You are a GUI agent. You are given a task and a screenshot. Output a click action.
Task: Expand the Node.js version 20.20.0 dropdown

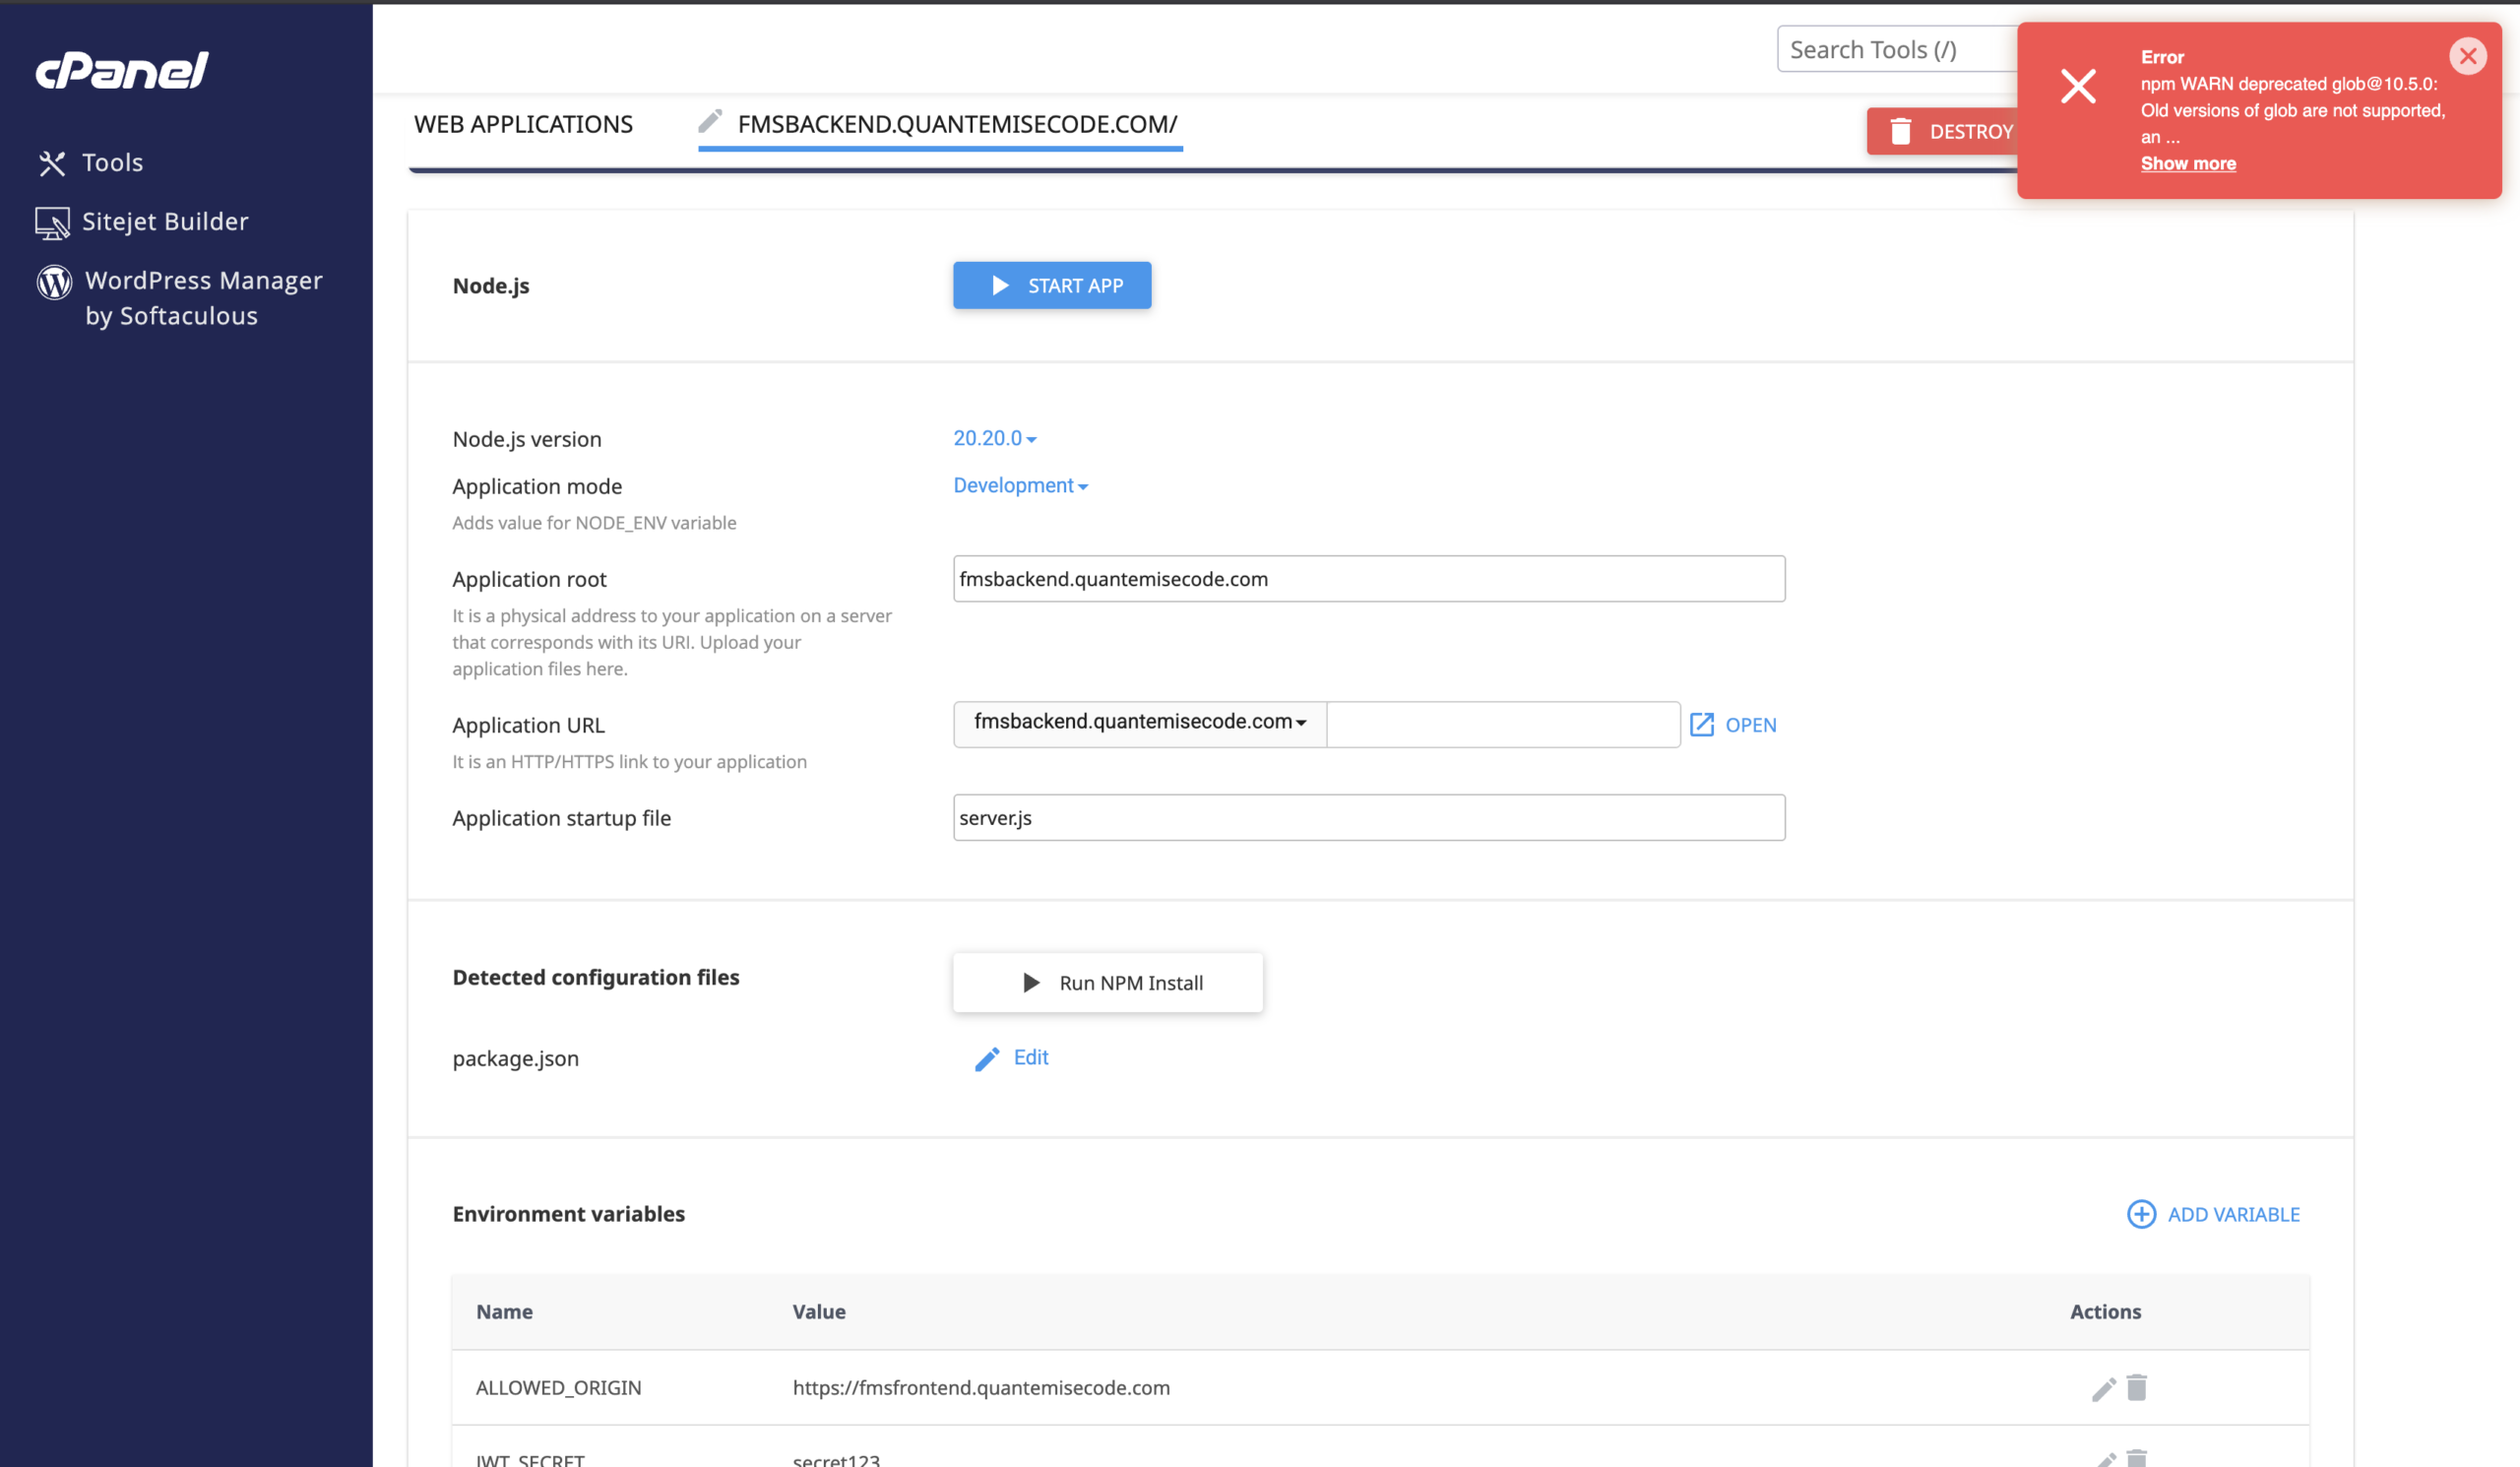(994, 438)
